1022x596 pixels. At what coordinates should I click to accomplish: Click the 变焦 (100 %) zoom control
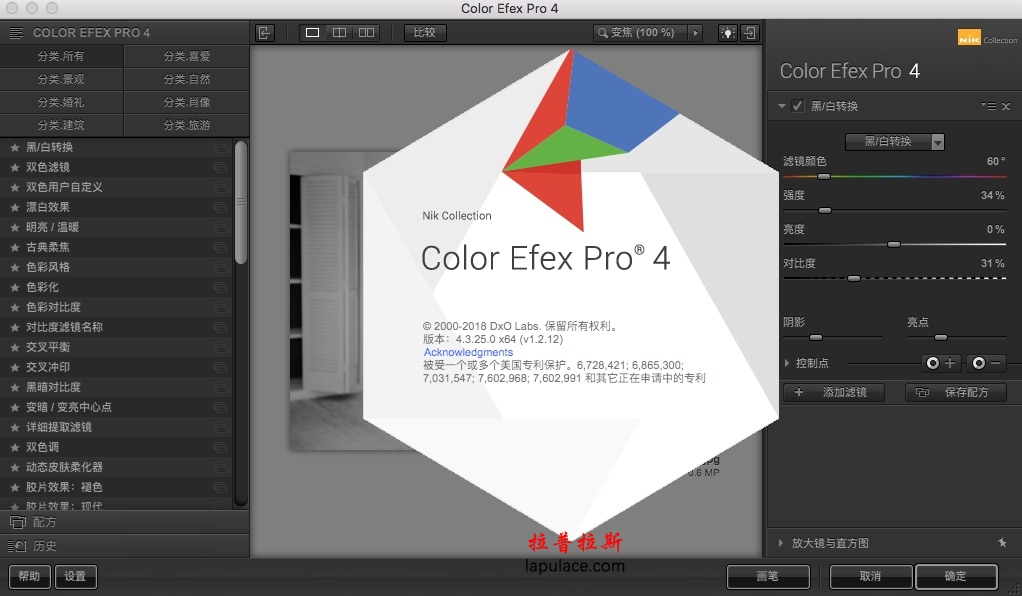642,33
